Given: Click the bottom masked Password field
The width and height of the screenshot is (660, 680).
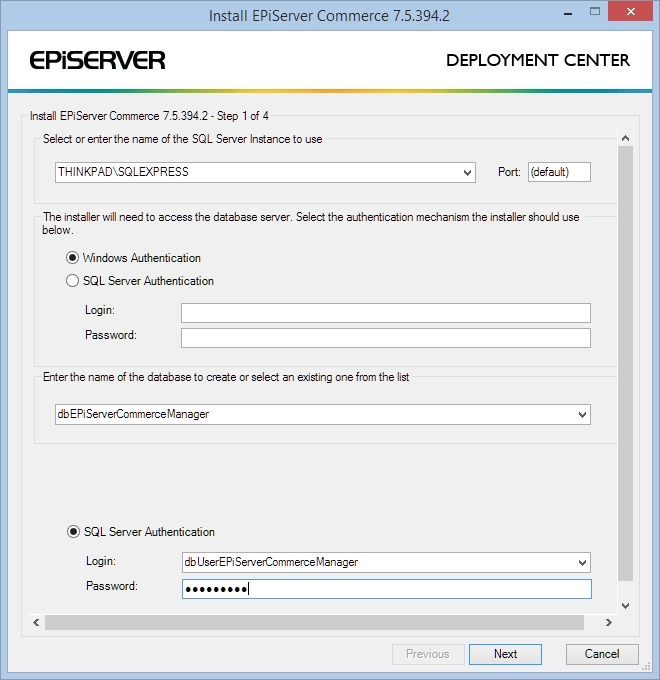Looking at the screenshot, I should click(385, 589).
